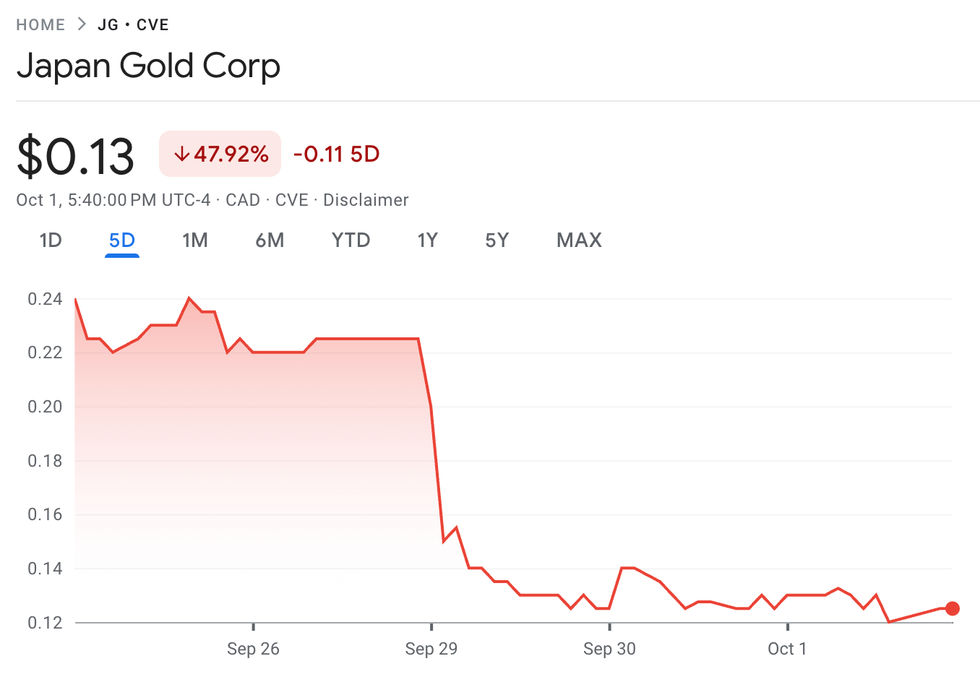Viewport: 980px width, 679px height.
Task: Click the Sep 29 date marker
Action: pos(431,649)
